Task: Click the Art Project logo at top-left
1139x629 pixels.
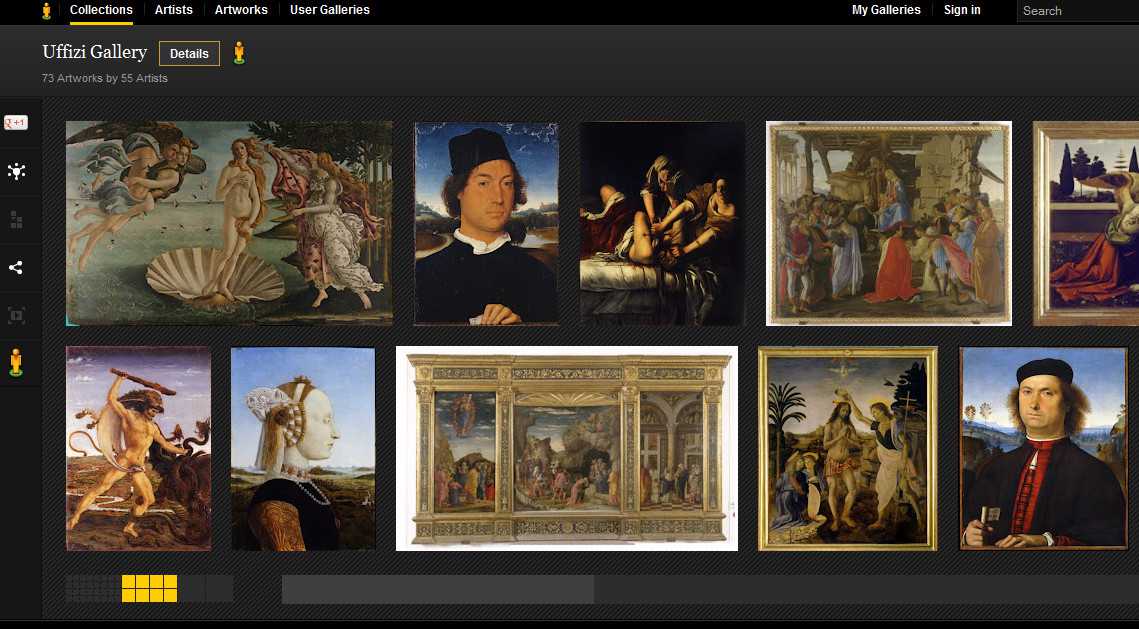Action: point(46,11)
